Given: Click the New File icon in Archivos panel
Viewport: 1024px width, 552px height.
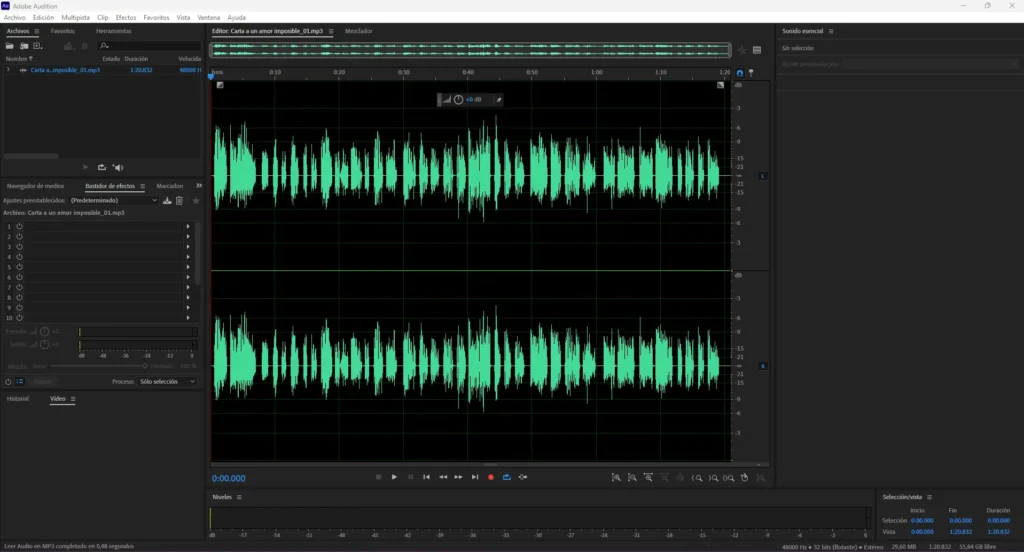Looking at the screenshot, I should tap(38, 46).
